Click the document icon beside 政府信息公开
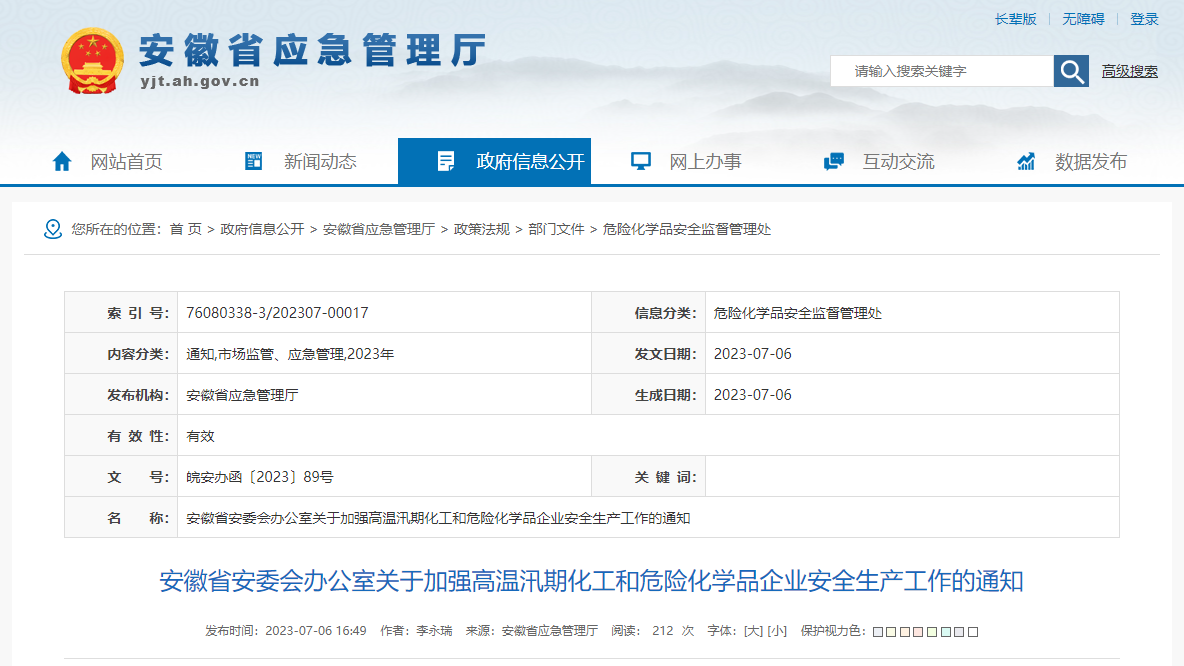The height and width of the screenshot is (666, 1184). click(446, 161)
